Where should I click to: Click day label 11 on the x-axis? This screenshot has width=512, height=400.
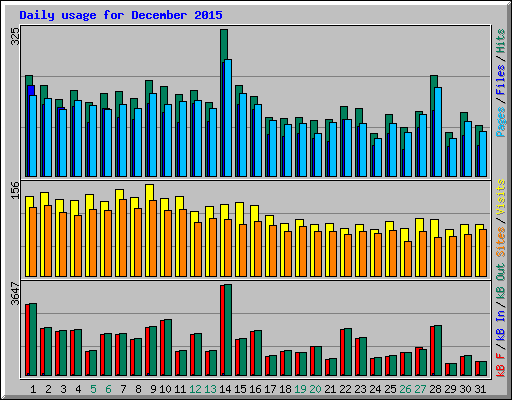(x=180, y=389)
